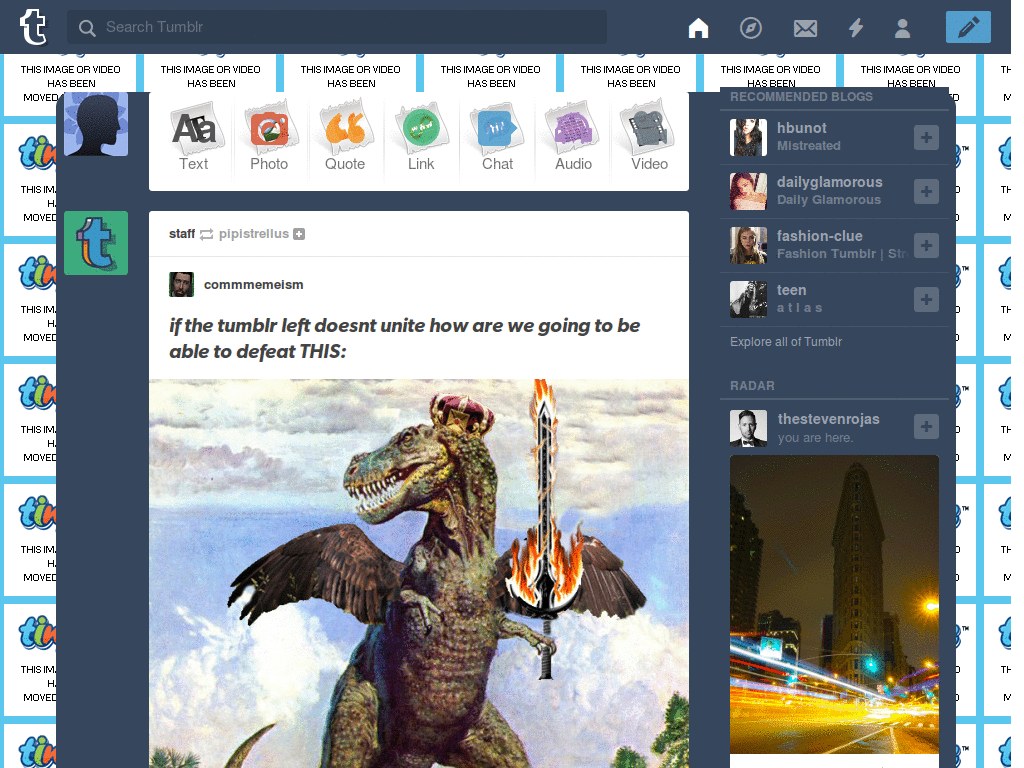Click your silhouette user avatar
This screenshot has width=1024, height=768.
coord(96,124)
